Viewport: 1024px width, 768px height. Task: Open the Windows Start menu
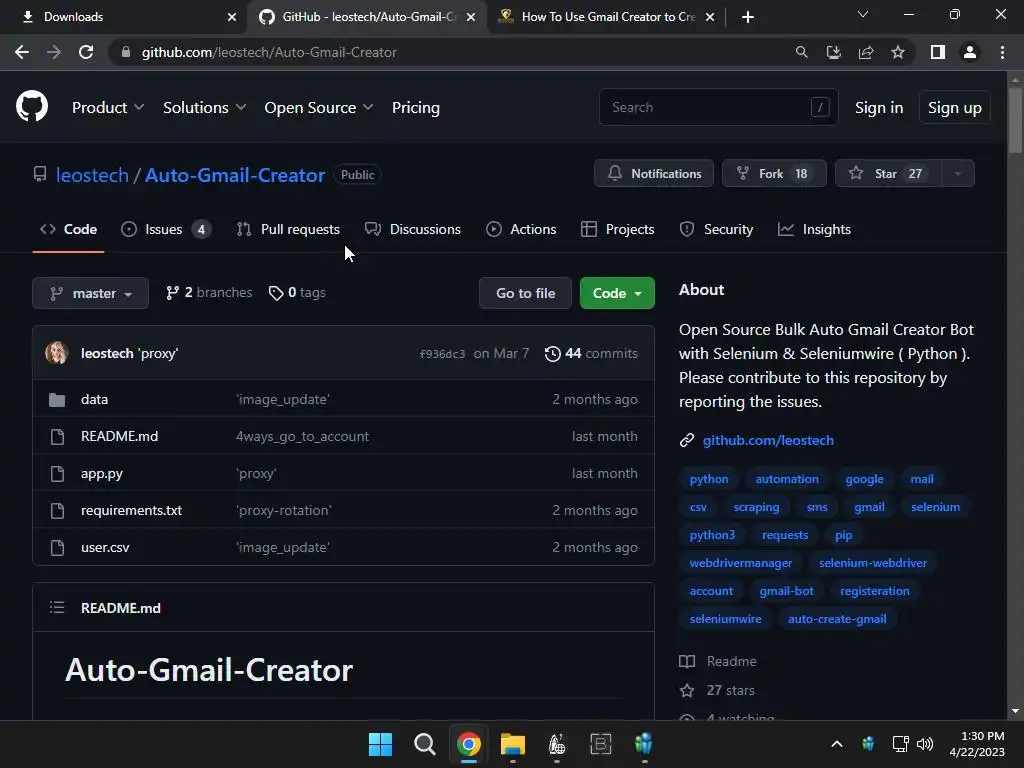click(x=380, y=744)
